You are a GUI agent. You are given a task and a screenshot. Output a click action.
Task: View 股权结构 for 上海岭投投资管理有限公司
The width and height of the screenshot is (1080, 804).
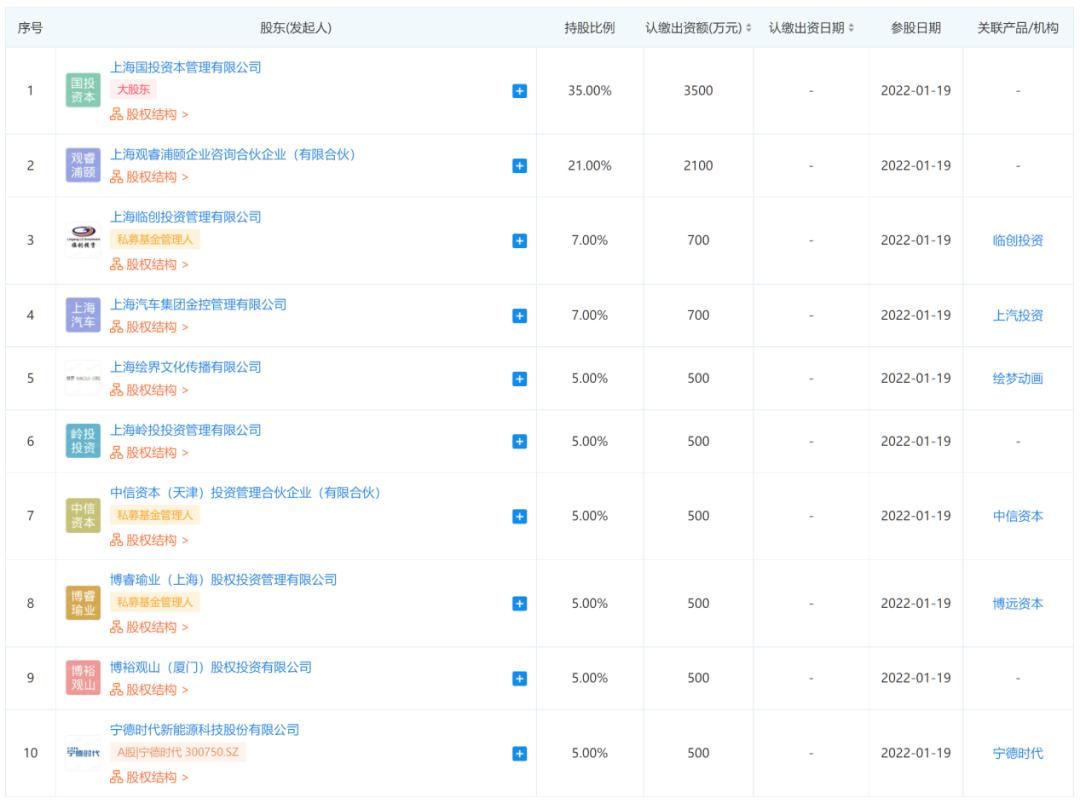(149, 453)
